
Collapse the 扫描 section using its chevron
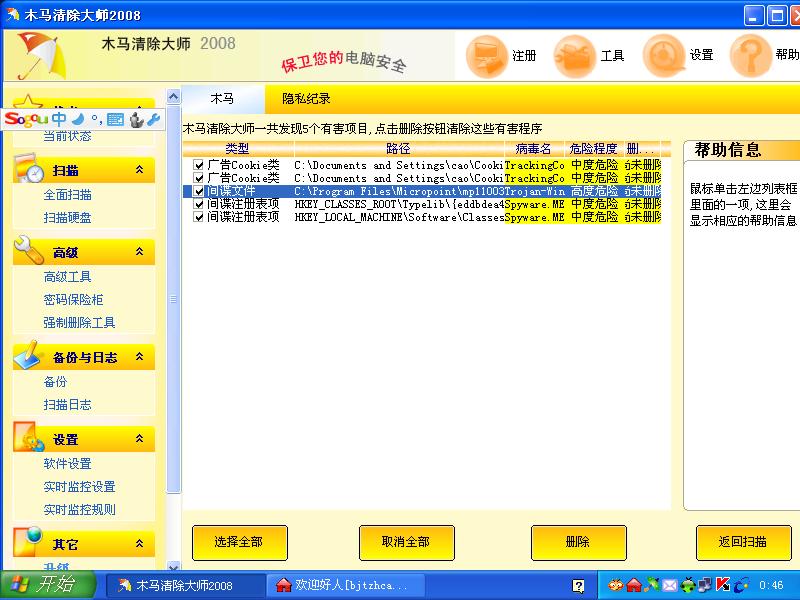[x=139, y=170]
